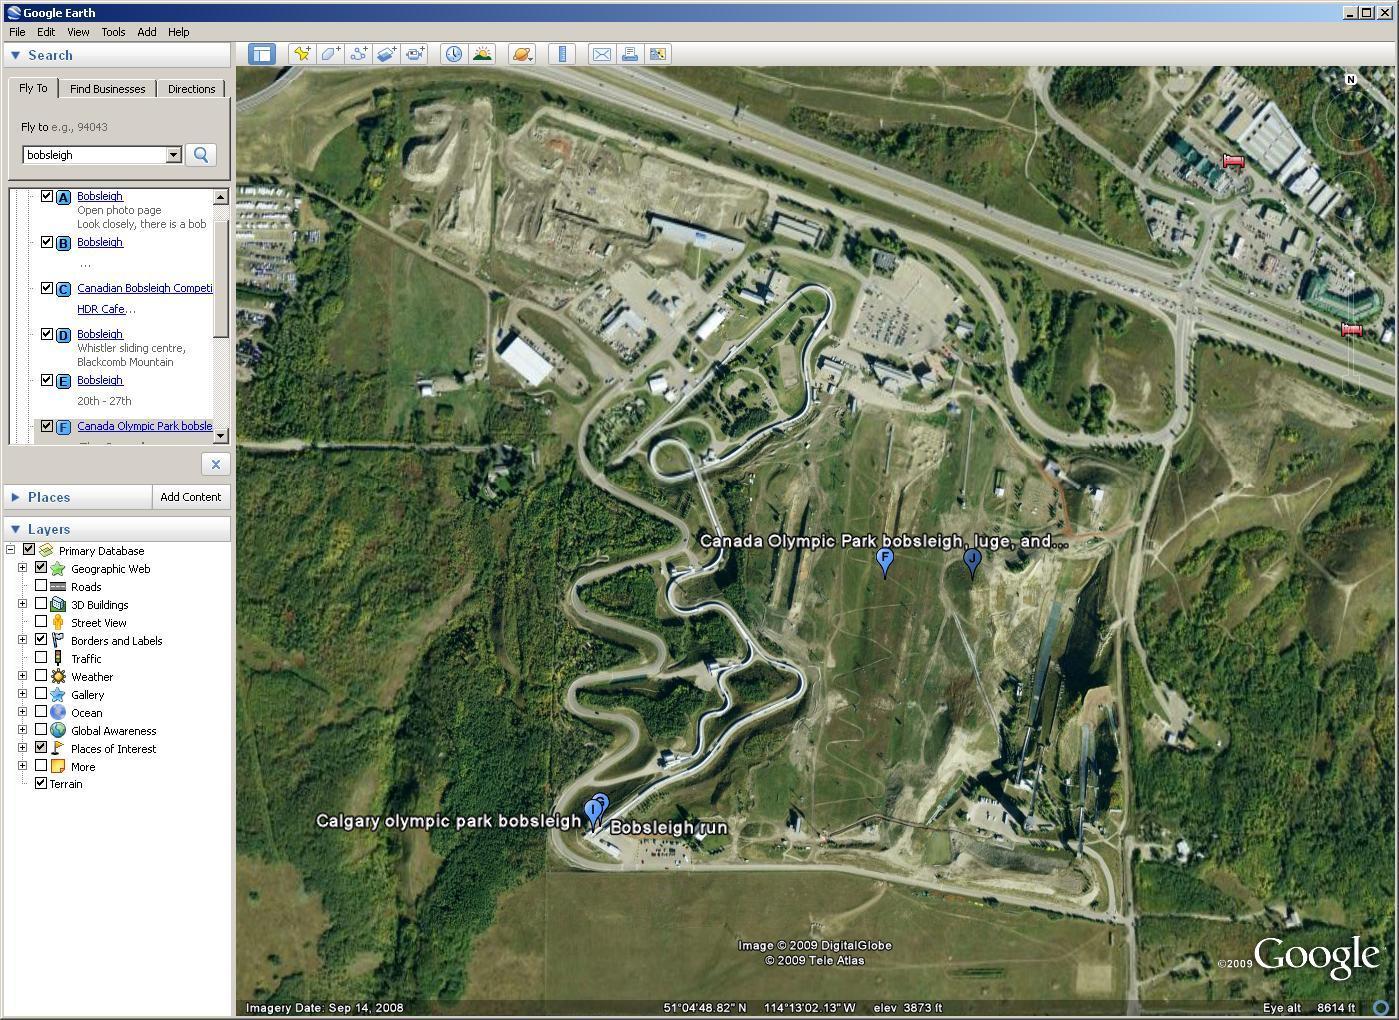
Task: Click the Add Content button
Action: click(x=190, y=497)
